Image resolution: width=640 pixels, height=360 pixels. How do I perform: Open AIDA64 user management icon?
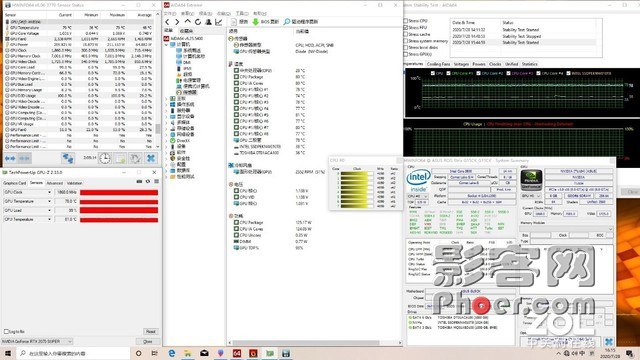coord(208,22)
